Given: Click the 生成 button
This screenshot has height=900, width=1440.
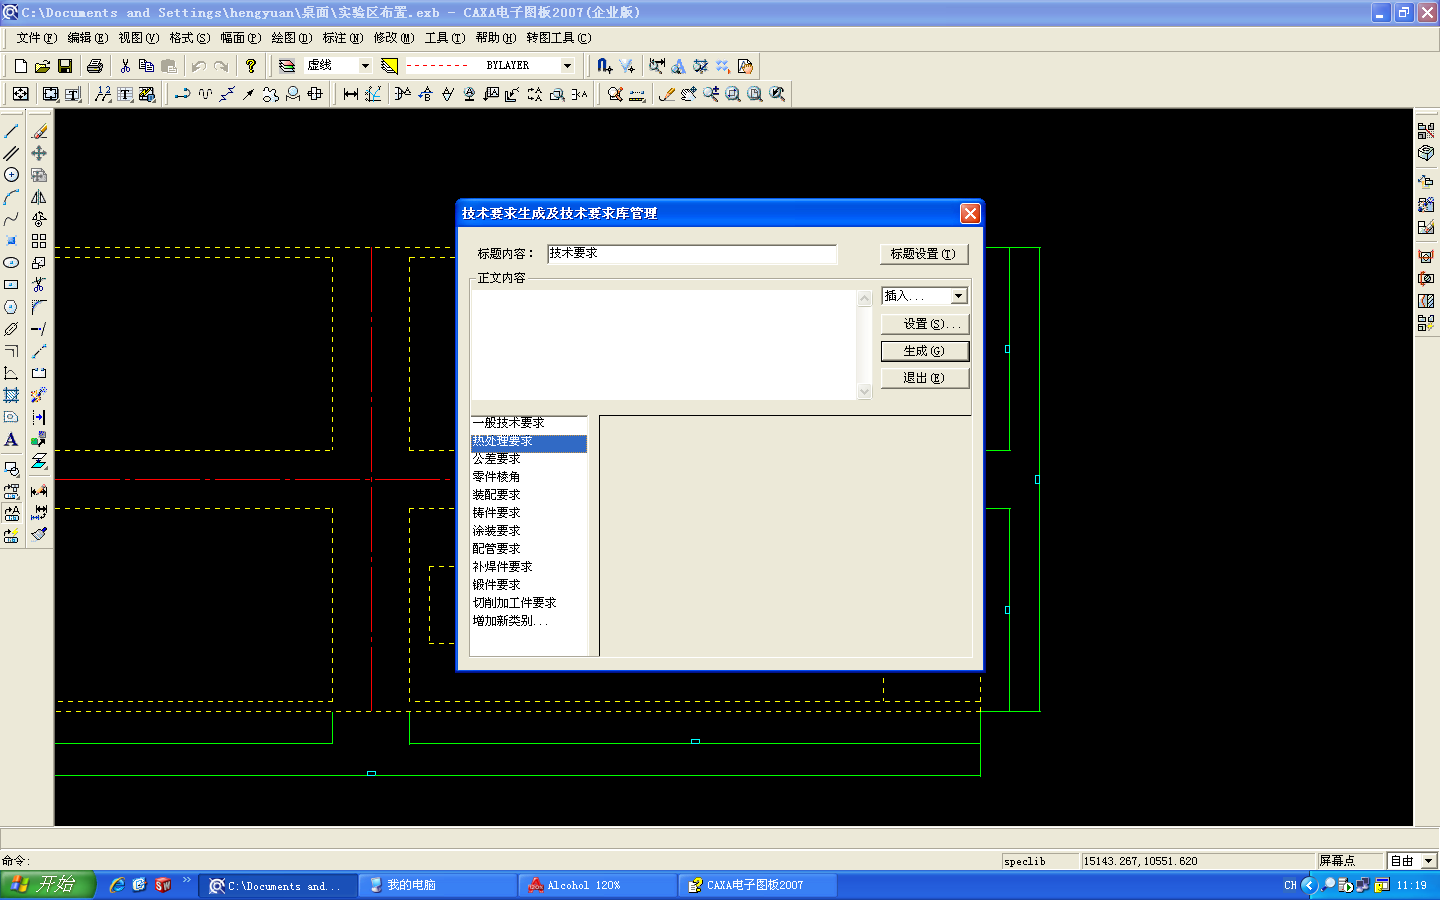Looking at the screenshot, I should [924, 351].
